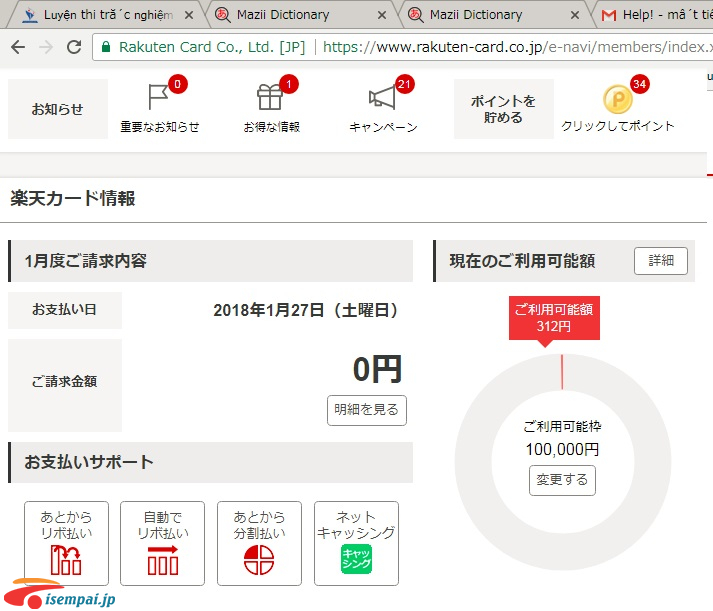Open the お得な情報 gift box icon
Screen dimensions: 713x611
point(270,97)
